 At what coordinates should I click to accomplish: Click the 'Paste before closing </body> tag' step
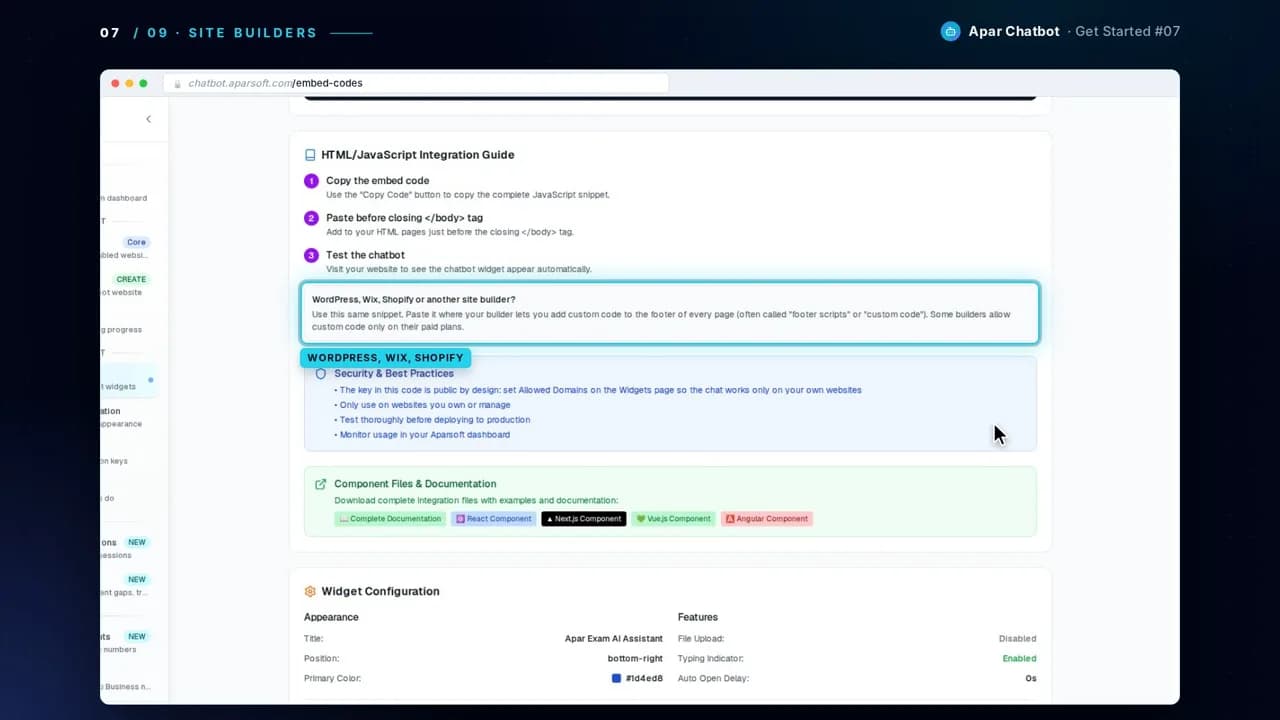coord(404,218)
